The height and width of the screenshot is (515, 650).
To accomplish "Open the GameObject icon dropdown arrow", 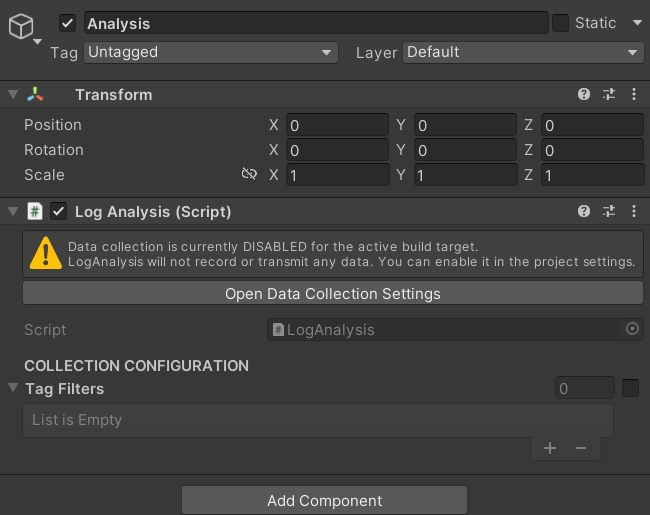I will point(37,41).
